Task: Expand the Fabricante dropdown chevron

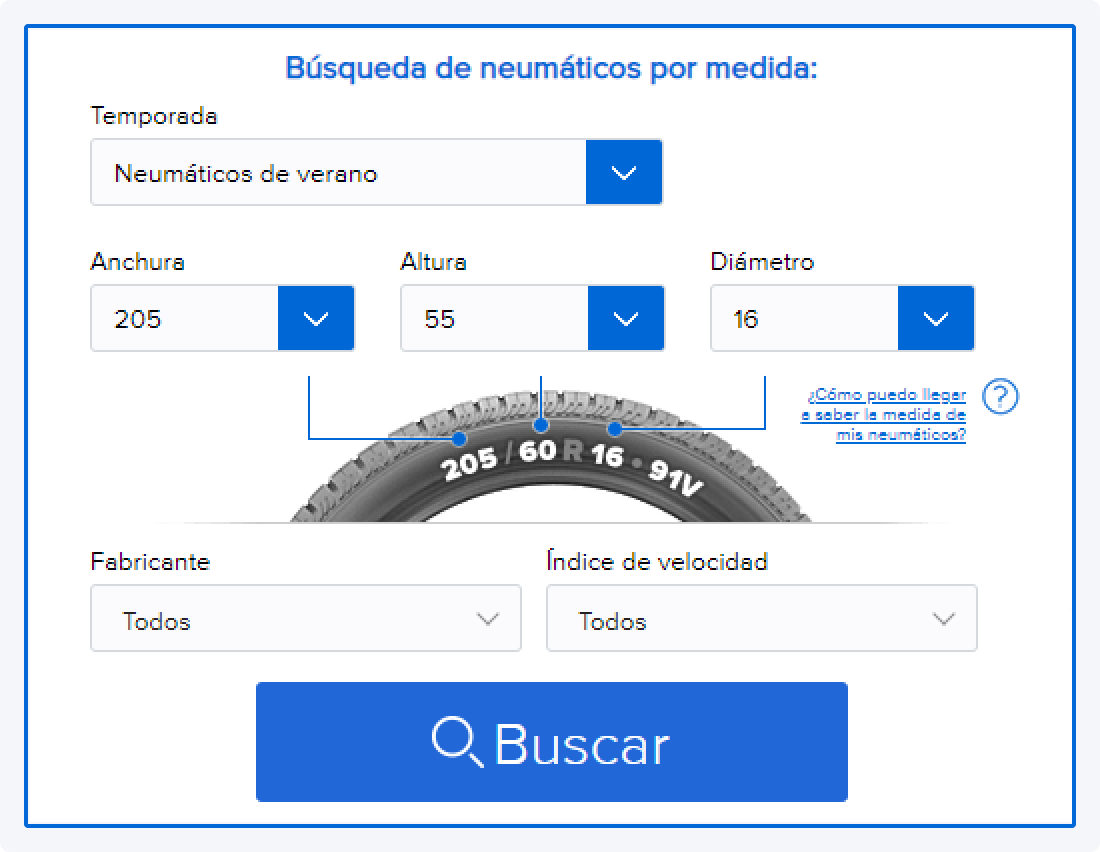Action: pos(488,619)
